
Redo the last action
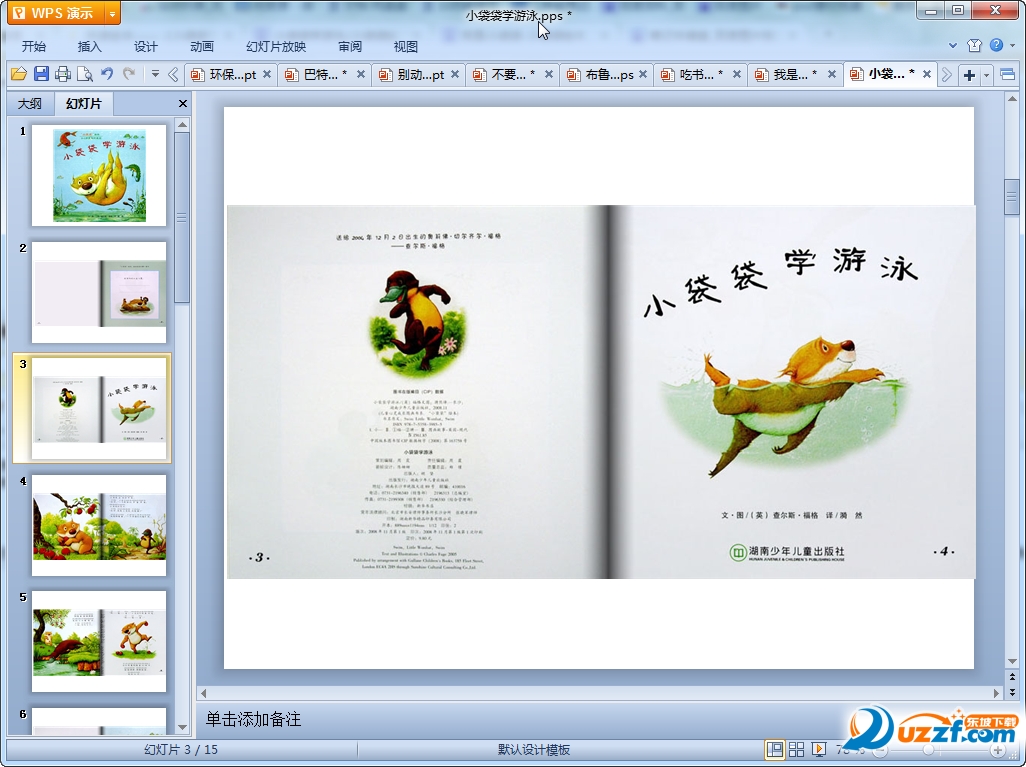[129, 74]
